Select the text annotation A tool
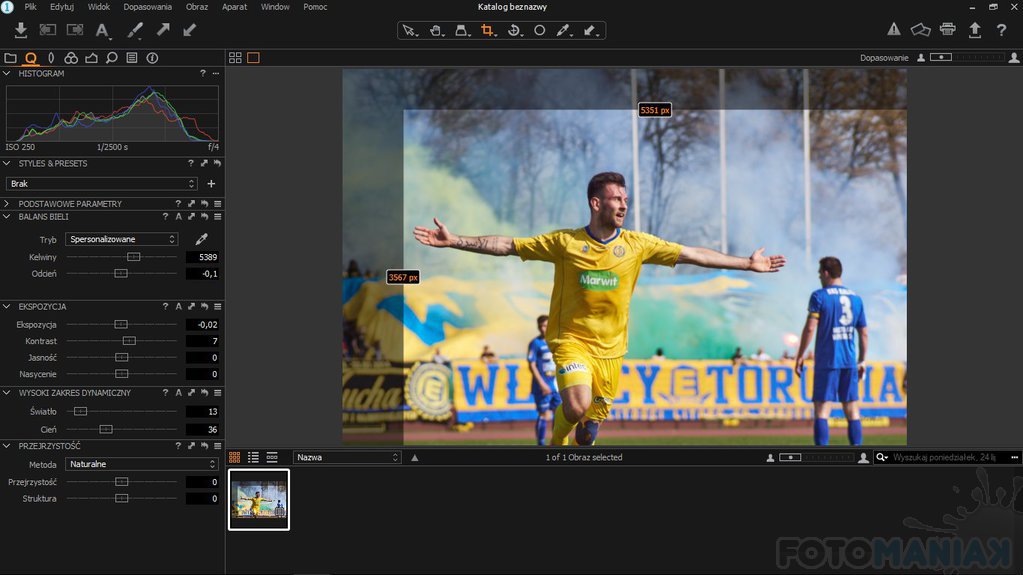Screen dimensions: 1023x575 tap(102, 30)
